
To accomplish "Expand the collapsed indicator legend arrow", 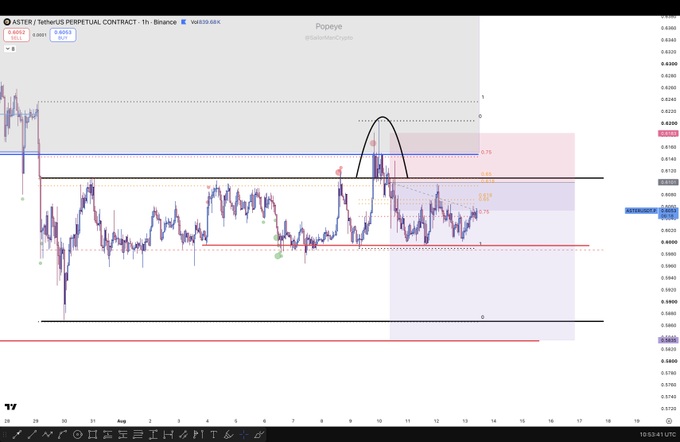I will coord(8,49).
